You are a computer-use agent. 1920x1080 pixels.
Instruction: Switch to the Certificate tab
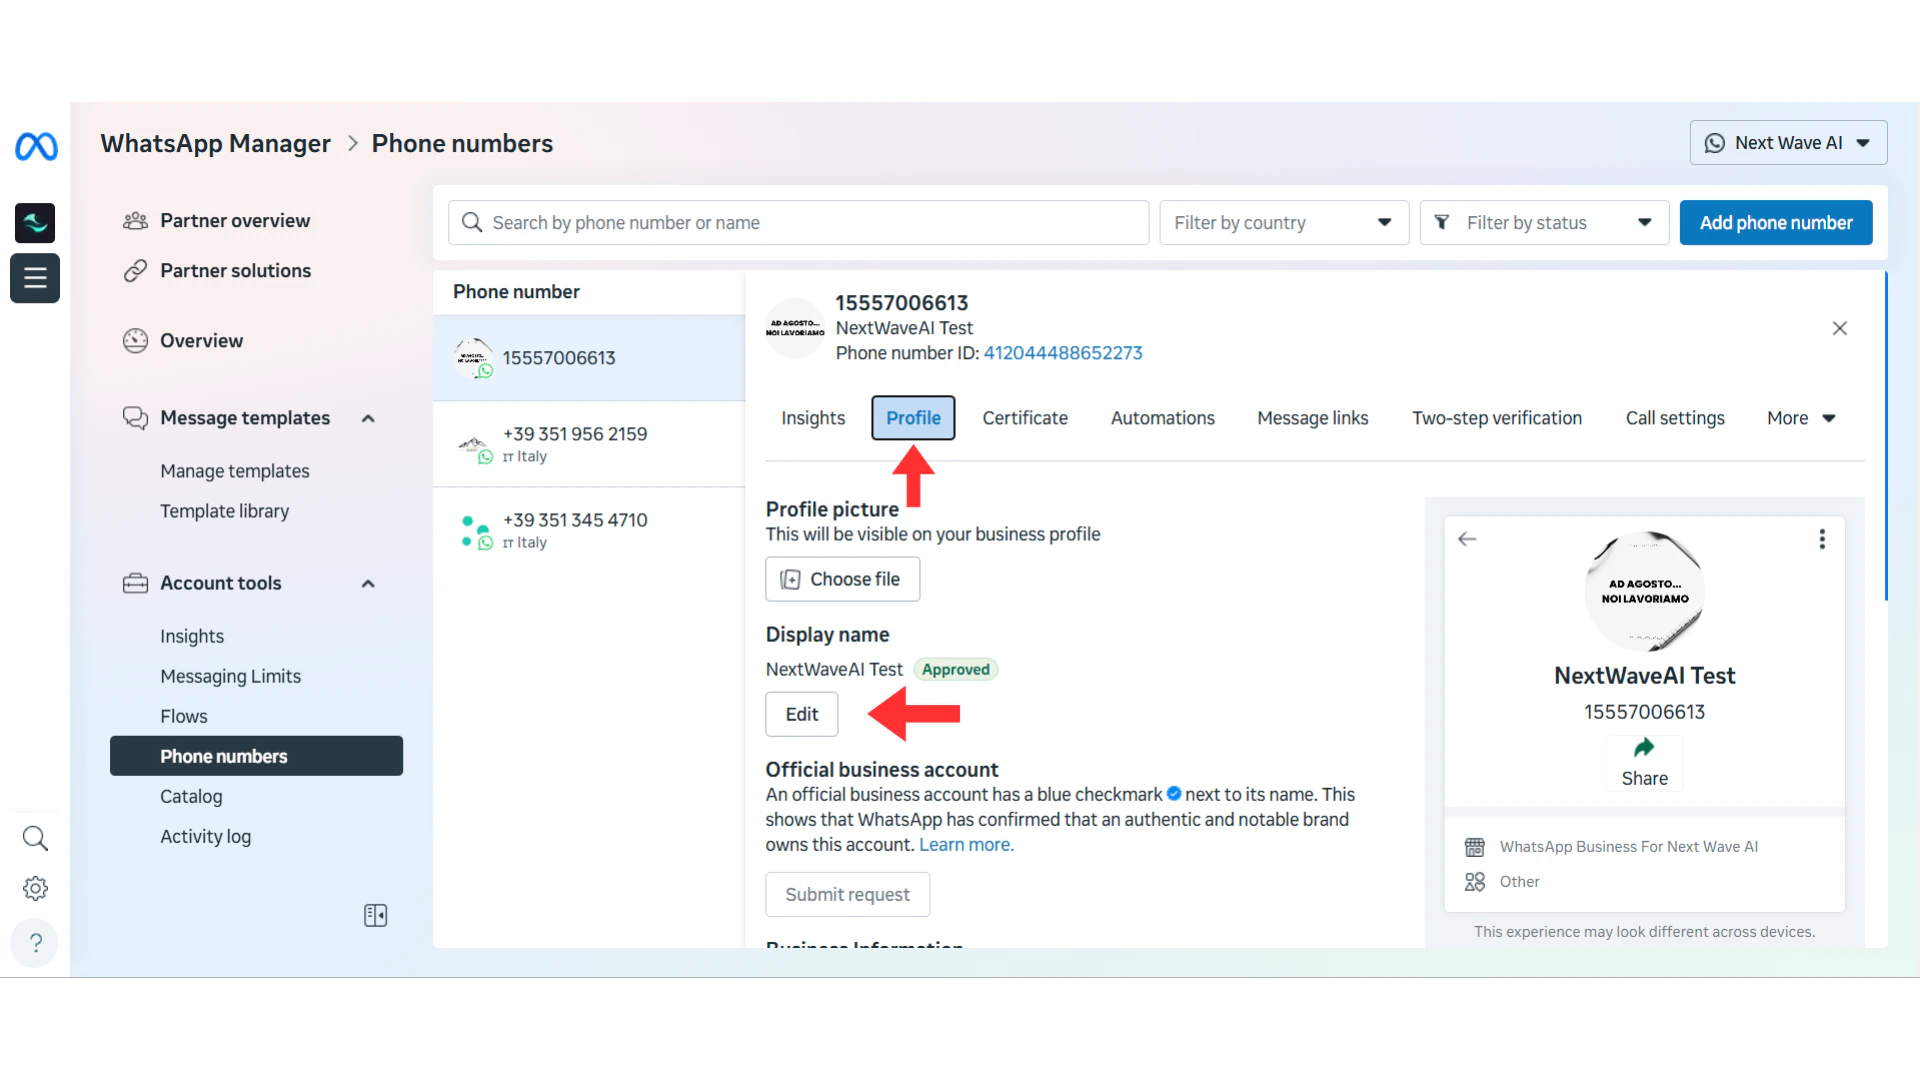point(1024,418)
